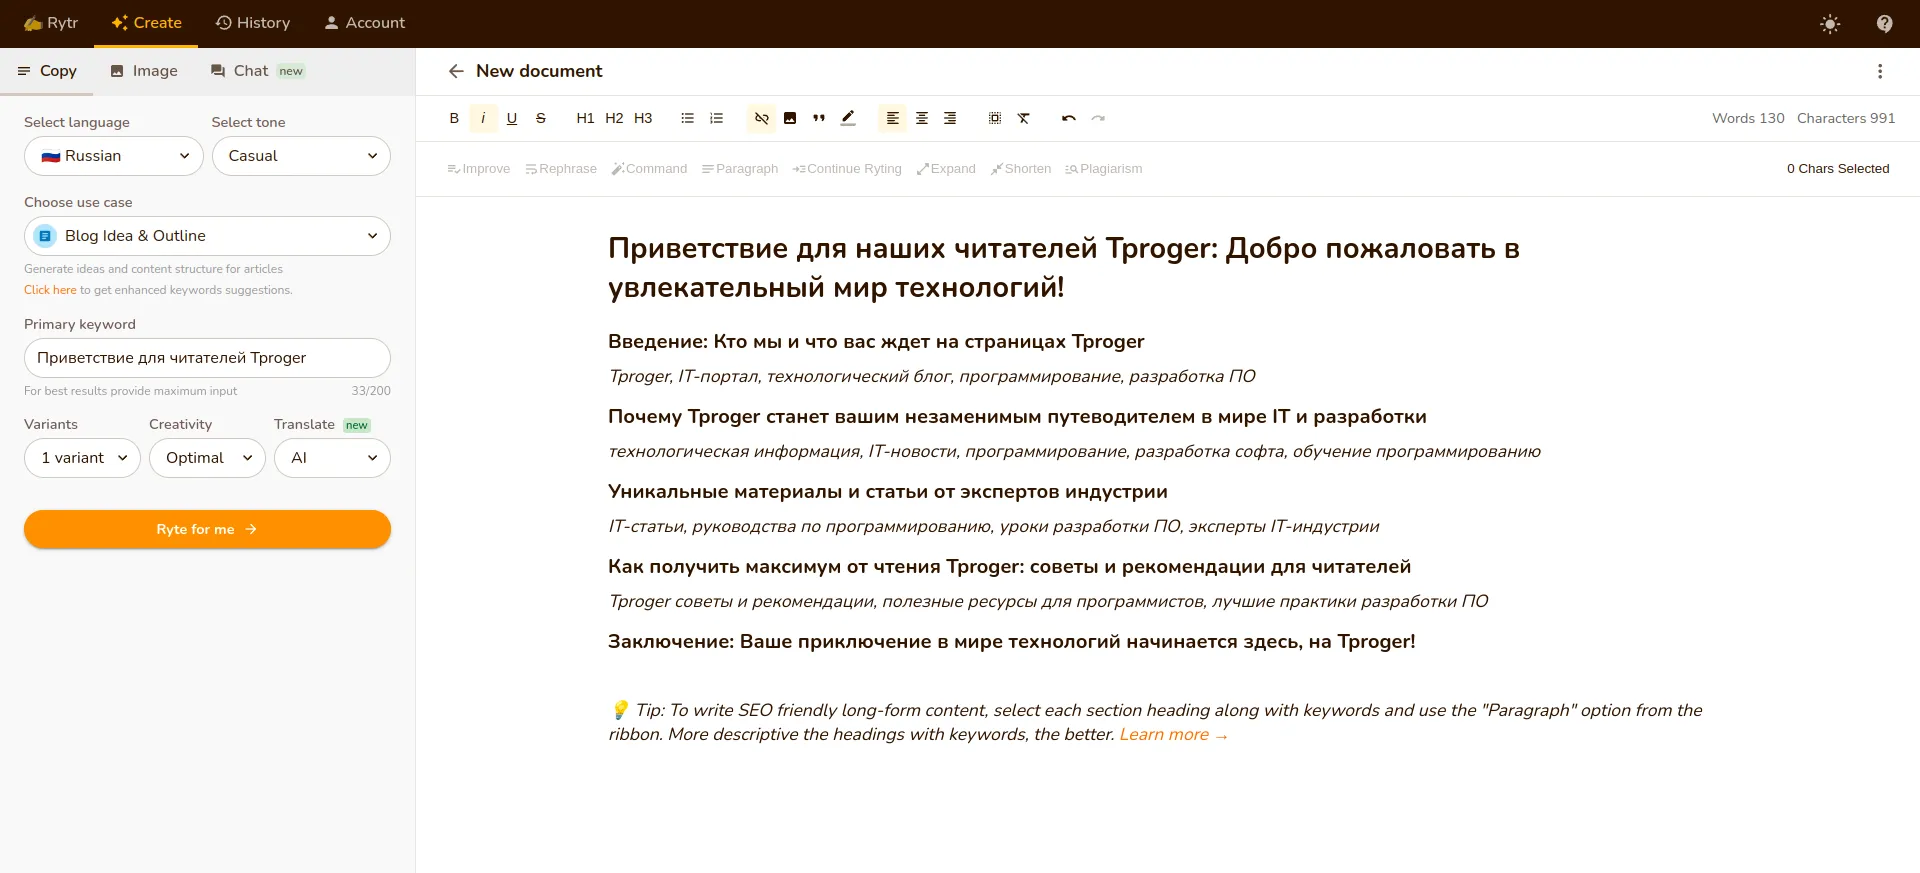Go back using the arrow beside New document
This screenshot has height=873, width=1920.
456,71
